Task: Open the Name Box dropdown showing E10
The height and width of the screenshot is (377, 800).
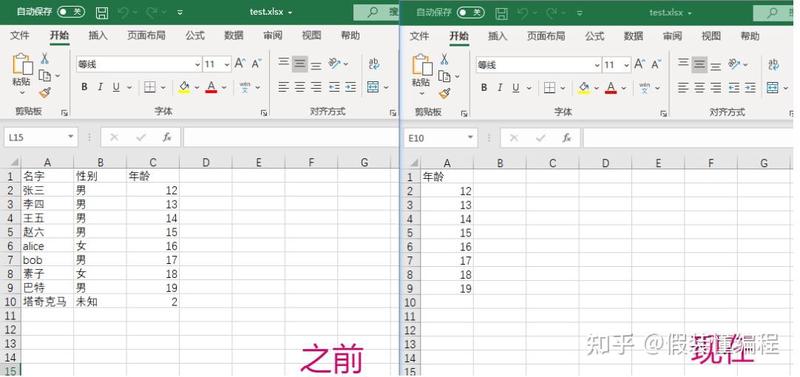Action: click(469, 138)
